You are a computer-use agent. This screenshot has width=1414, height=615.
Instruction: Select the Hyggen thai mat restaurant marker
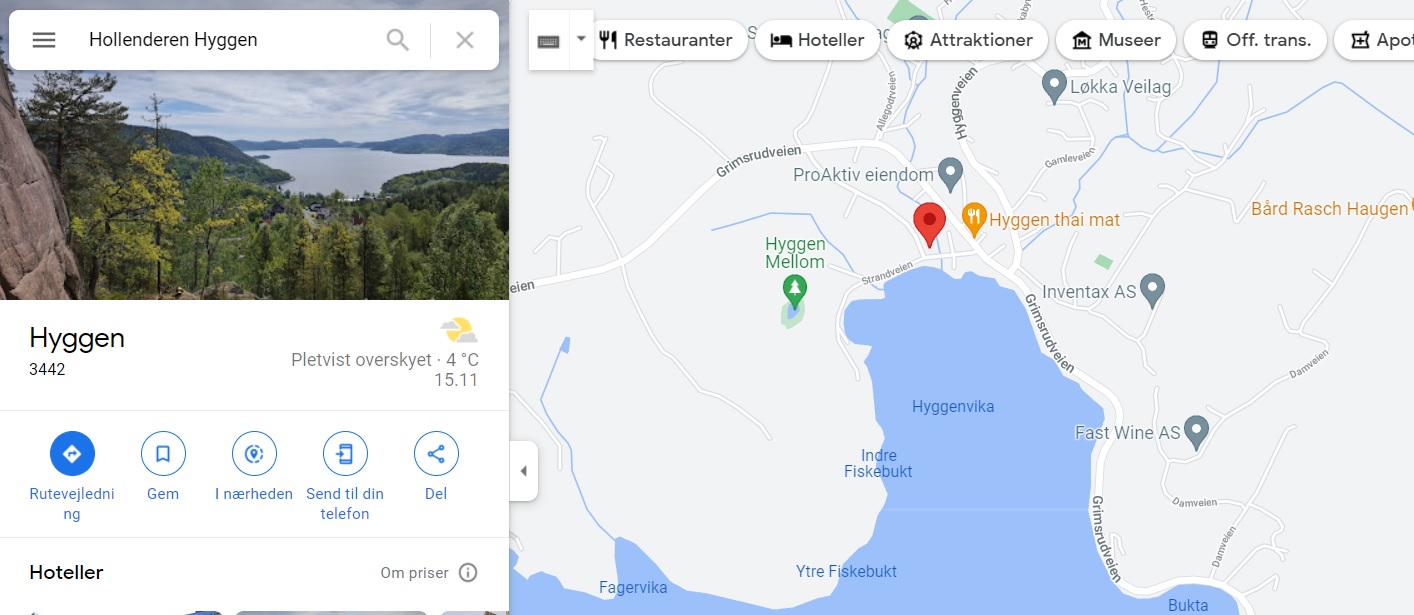(x=974, y=216)
